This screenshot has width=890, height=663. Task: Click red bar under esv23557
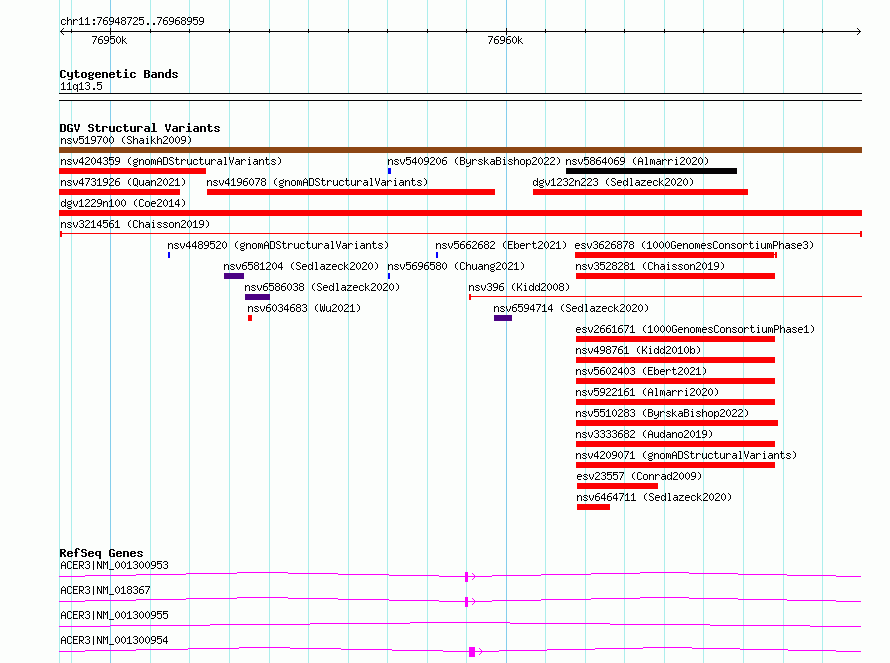(618, 486)
